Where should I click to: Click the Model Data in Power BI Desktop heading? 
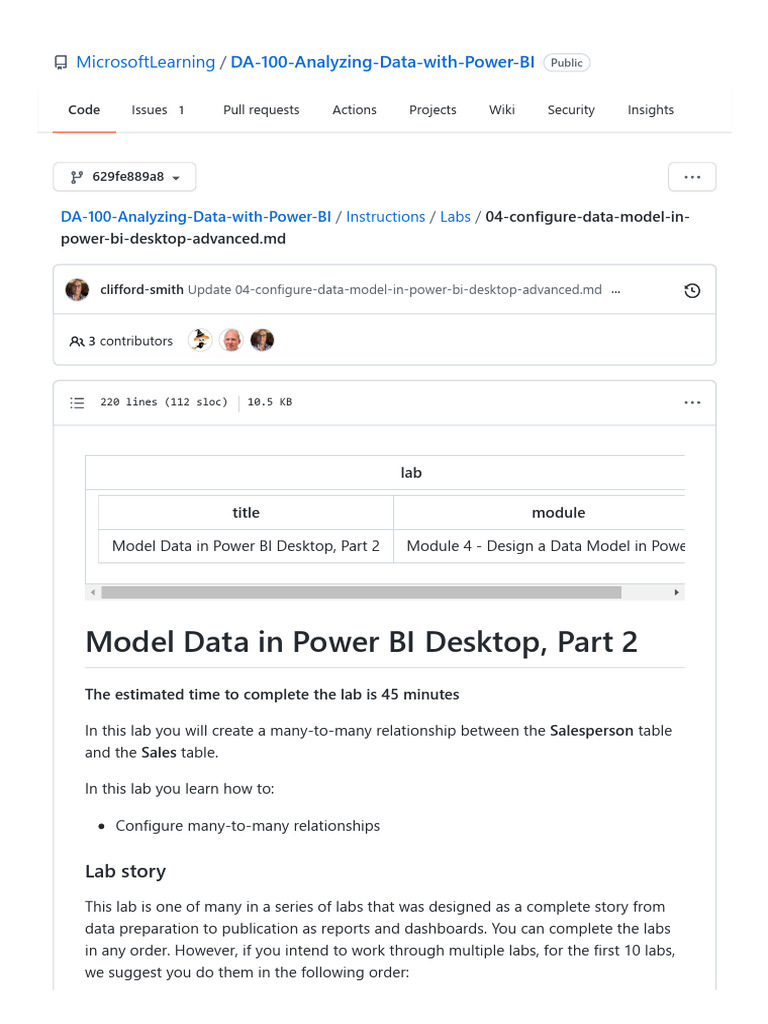(361, 642)
